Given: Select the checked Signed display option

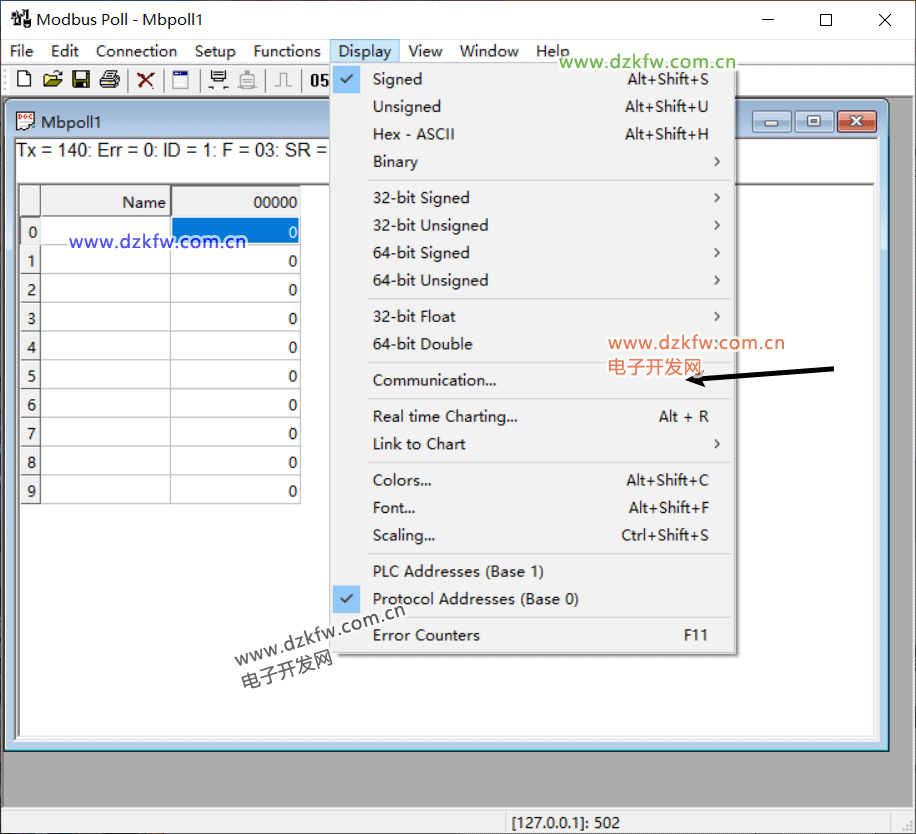Looking at the screenshot, I should [x=397, y=79].
